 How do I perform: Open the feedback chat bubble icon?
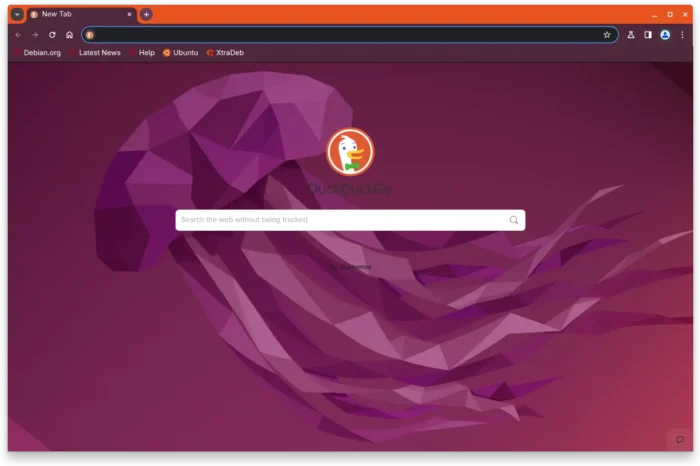[x=679, y=440]
